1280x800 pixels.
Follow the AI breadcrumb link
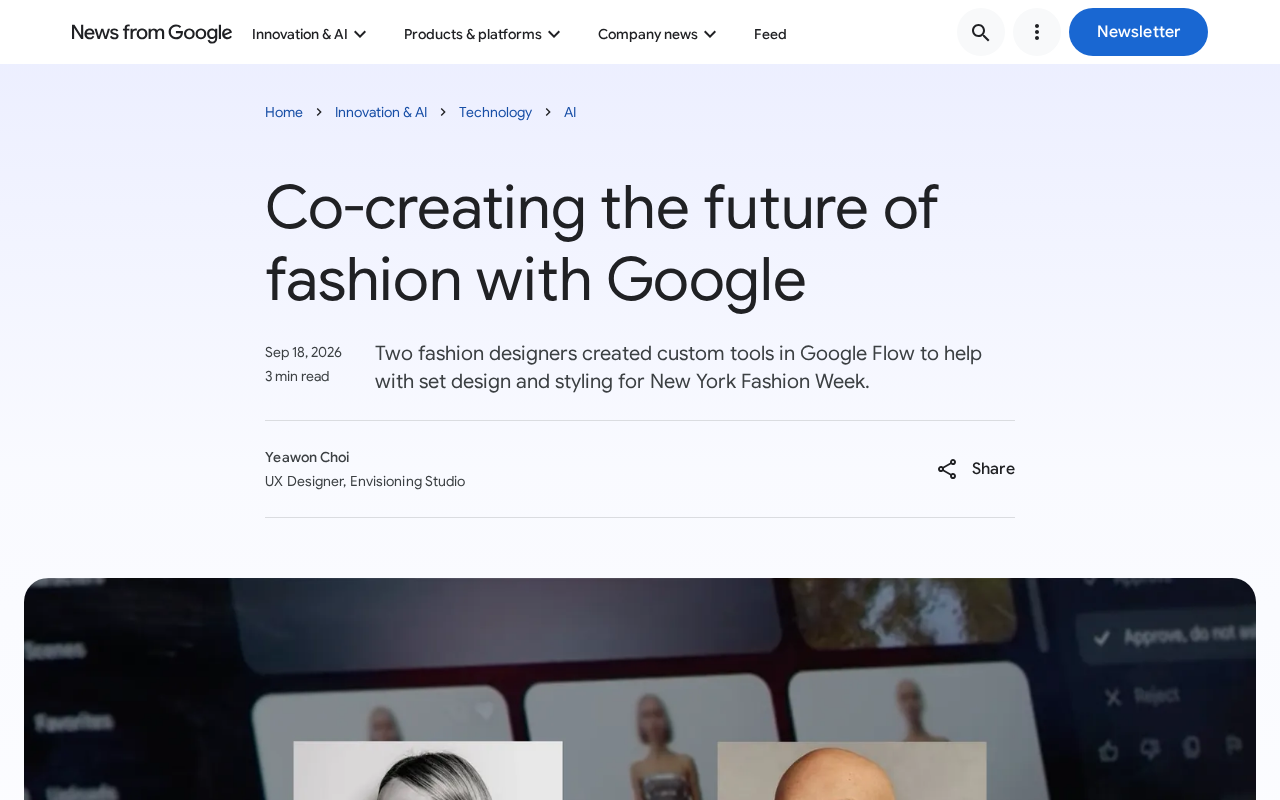point(570,112)
